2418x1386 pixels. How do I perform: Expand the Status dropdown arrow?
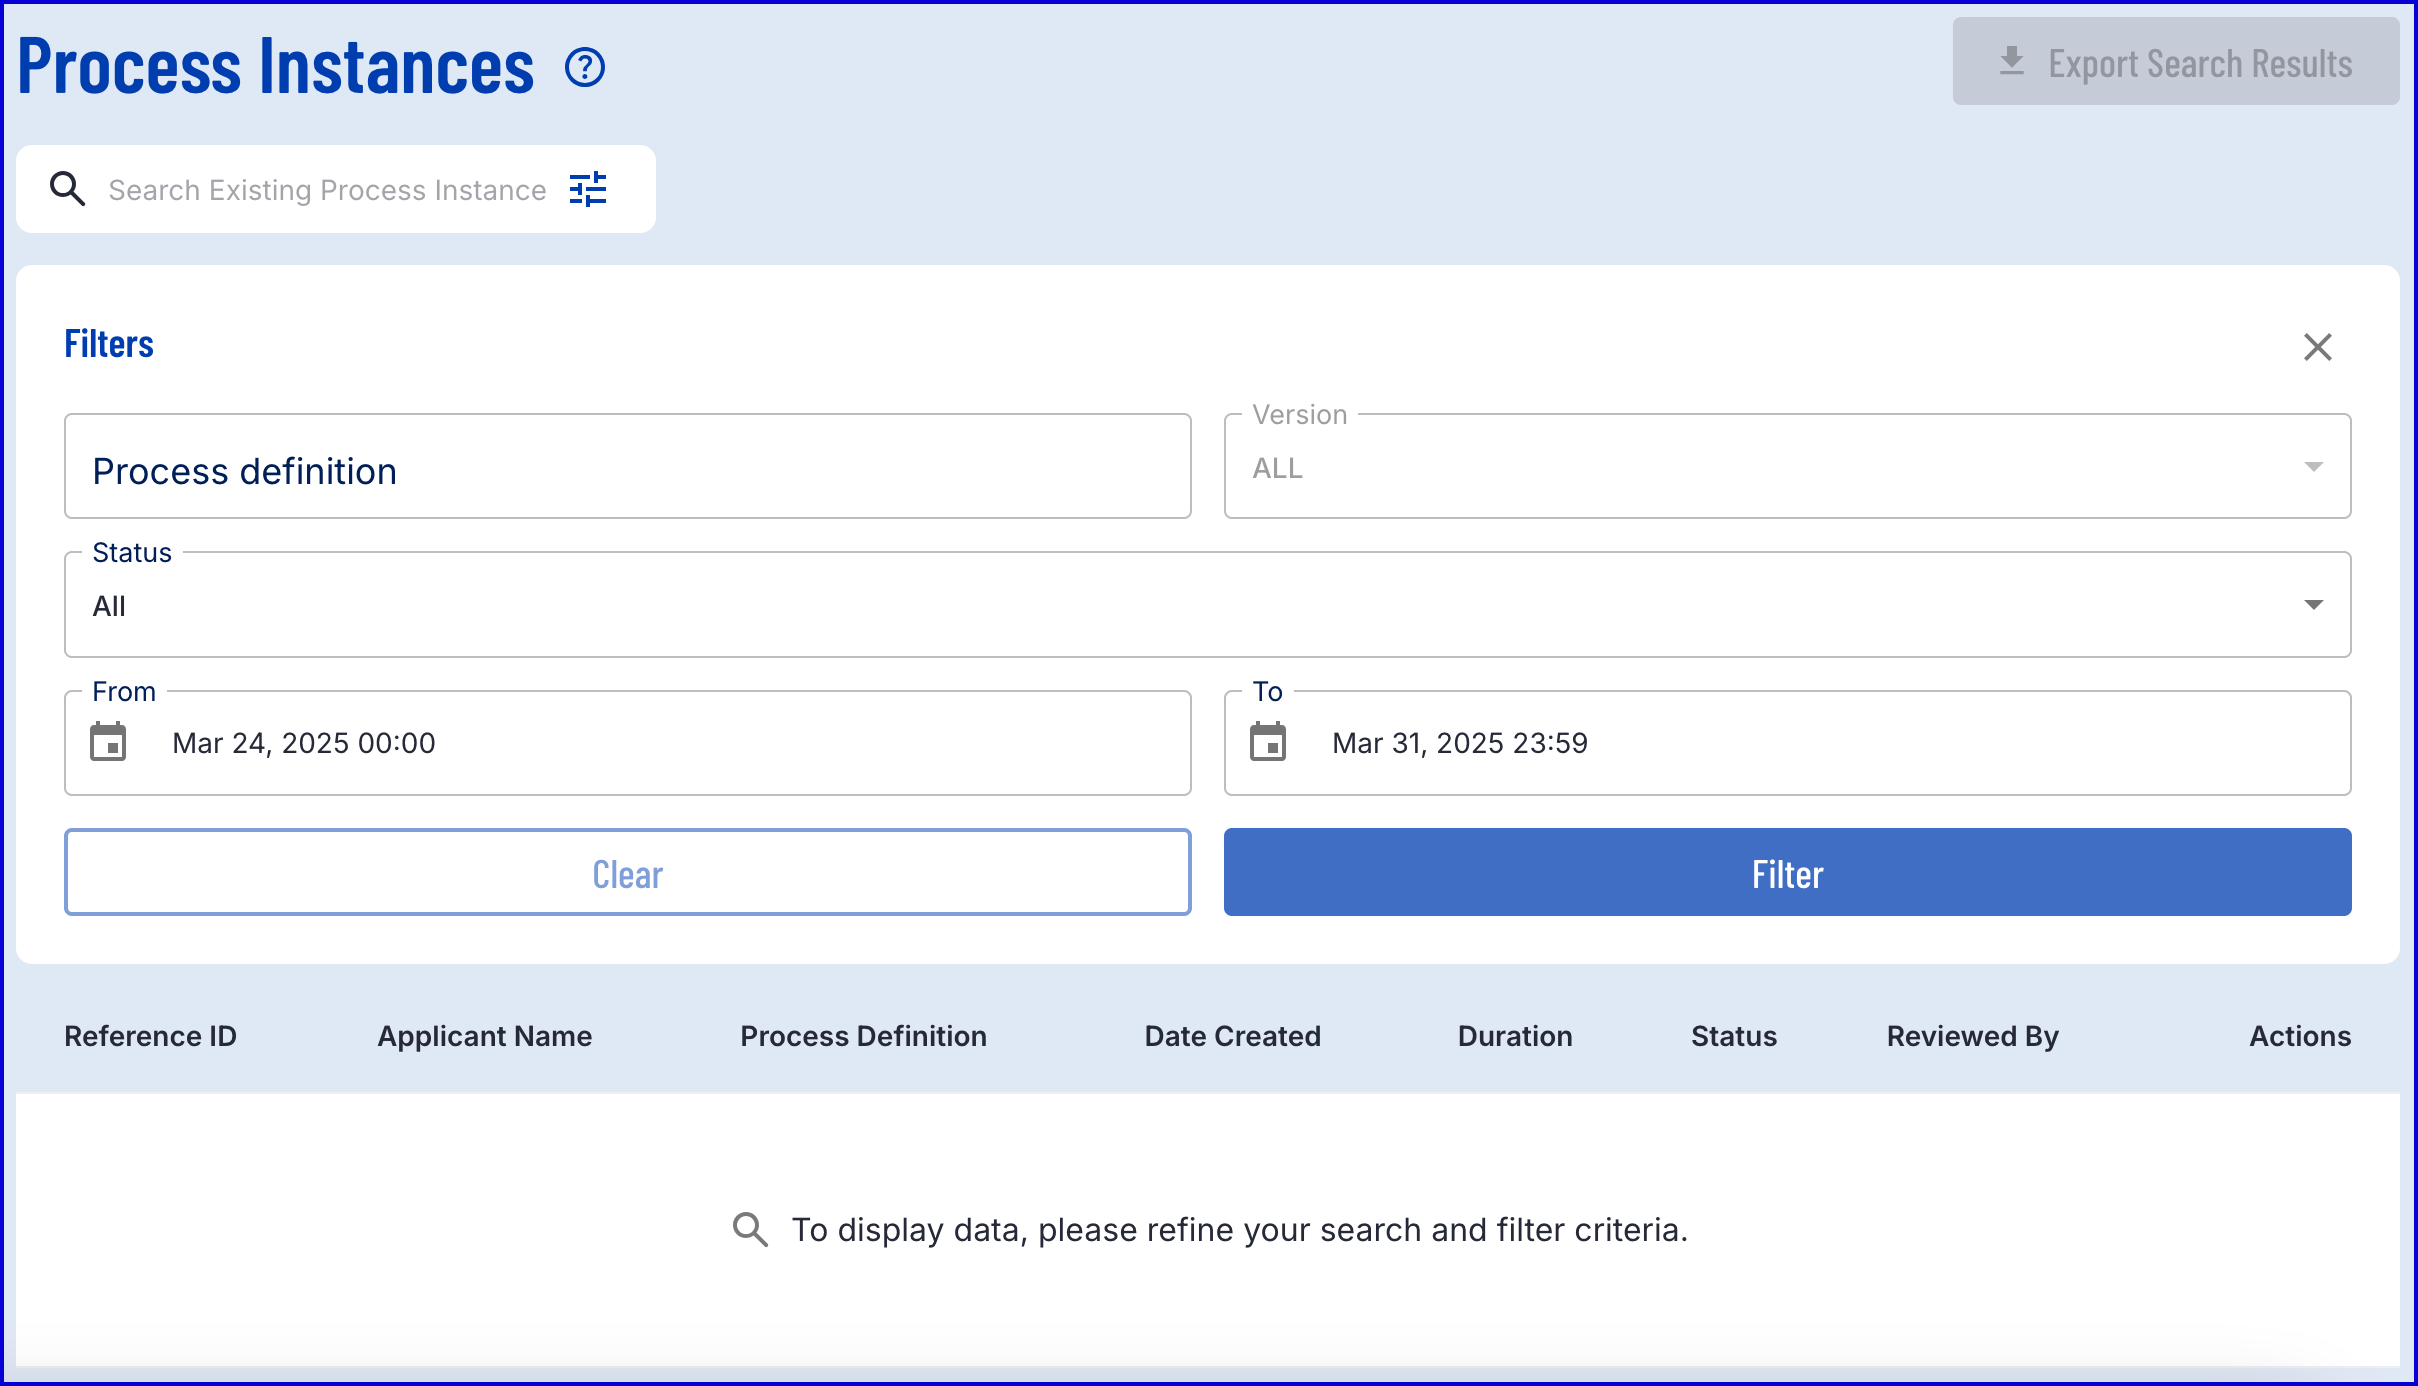pyautogui.click(x=2312, y=605)
